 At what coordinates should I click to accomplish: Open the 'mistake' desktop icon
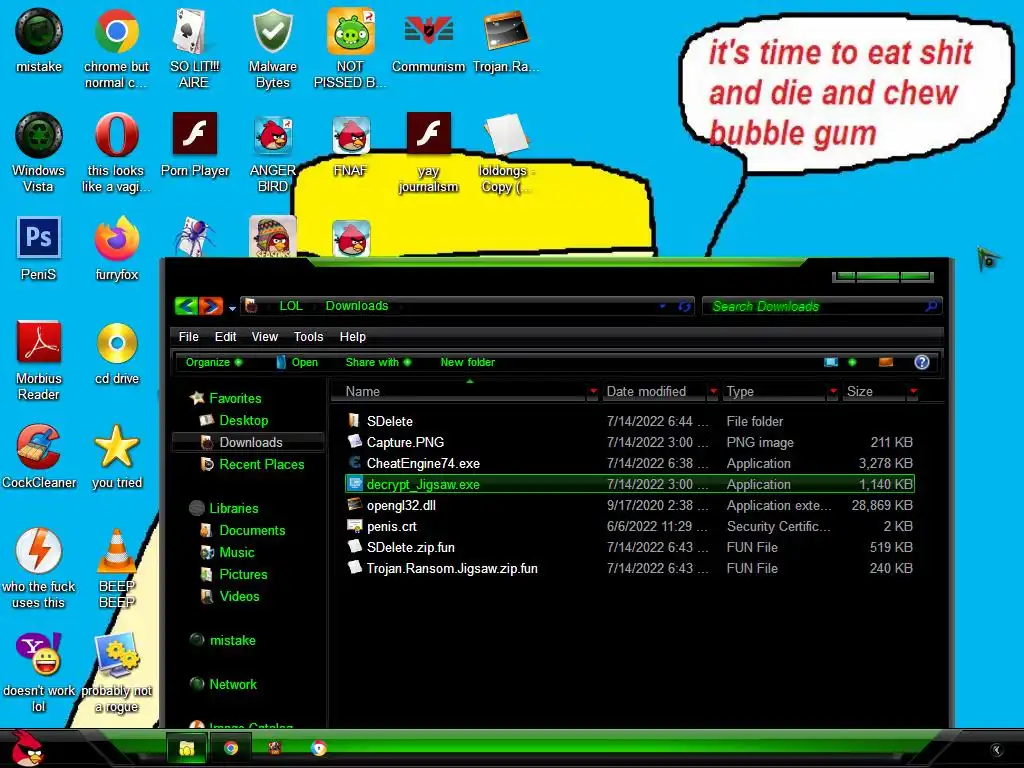[x=39, y=40]
